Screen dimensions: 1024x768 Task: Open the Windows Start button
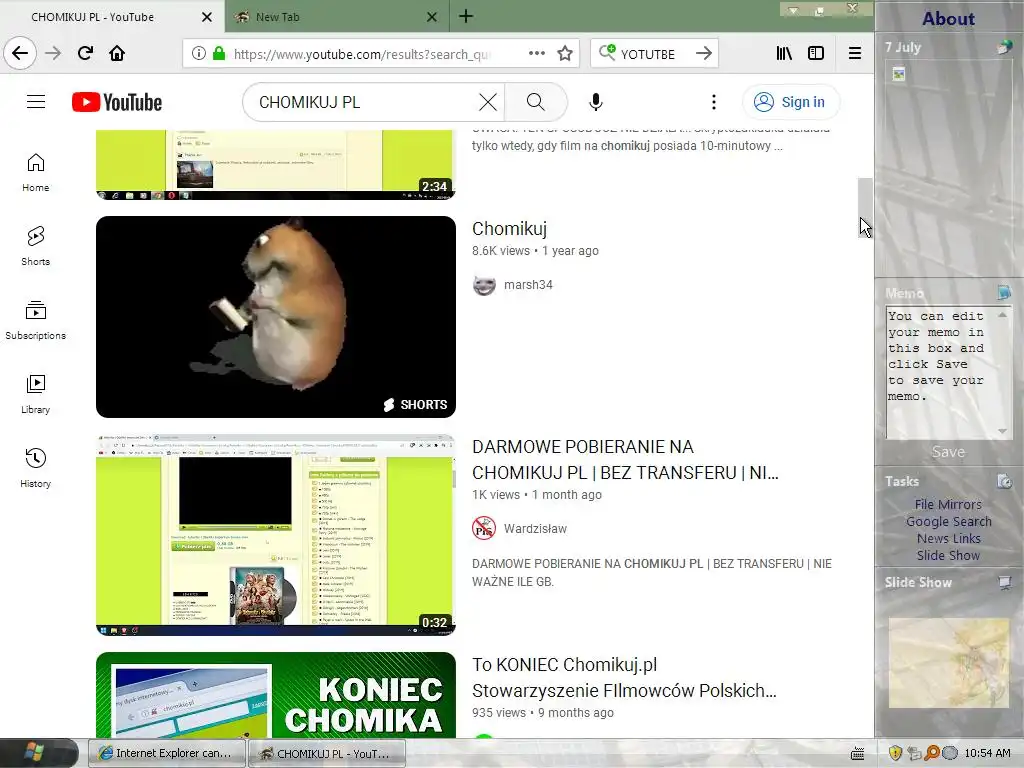pos(38,753)
